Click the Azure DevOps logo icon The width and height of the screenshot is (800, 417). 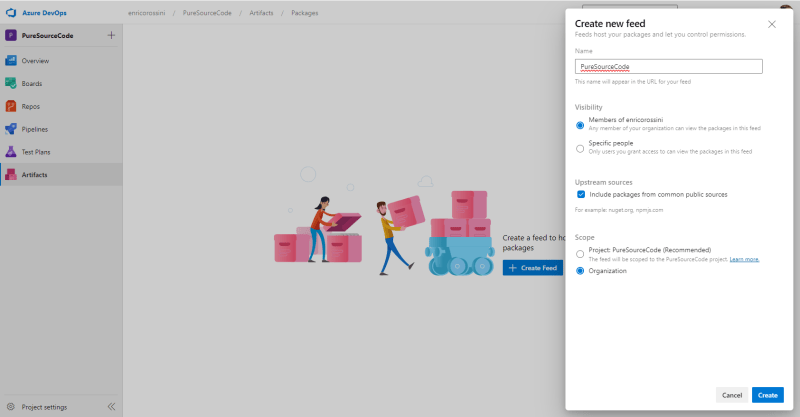[x=11, y=13]
